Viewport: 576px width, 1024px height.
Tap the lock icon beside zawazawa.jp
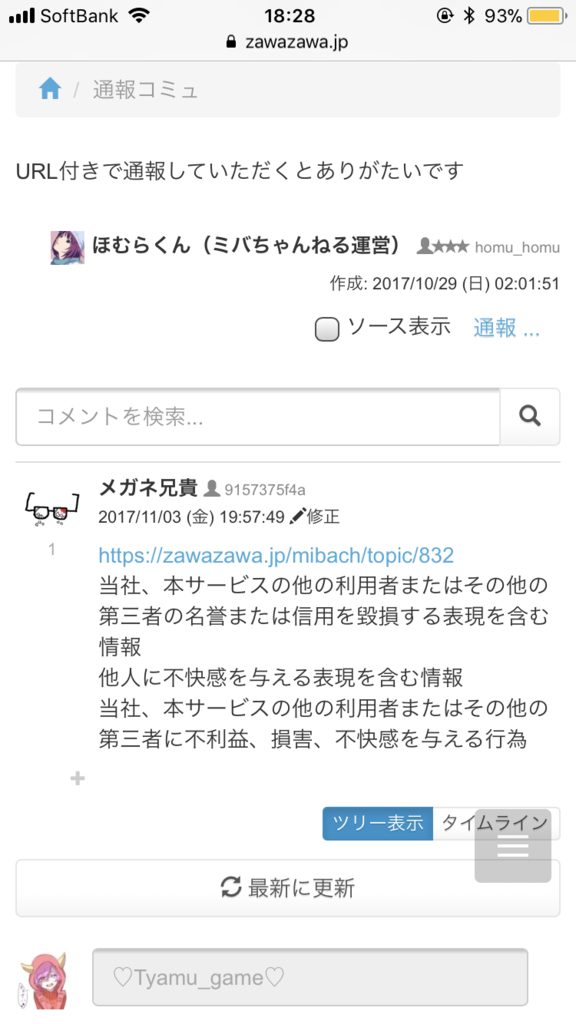231,42
